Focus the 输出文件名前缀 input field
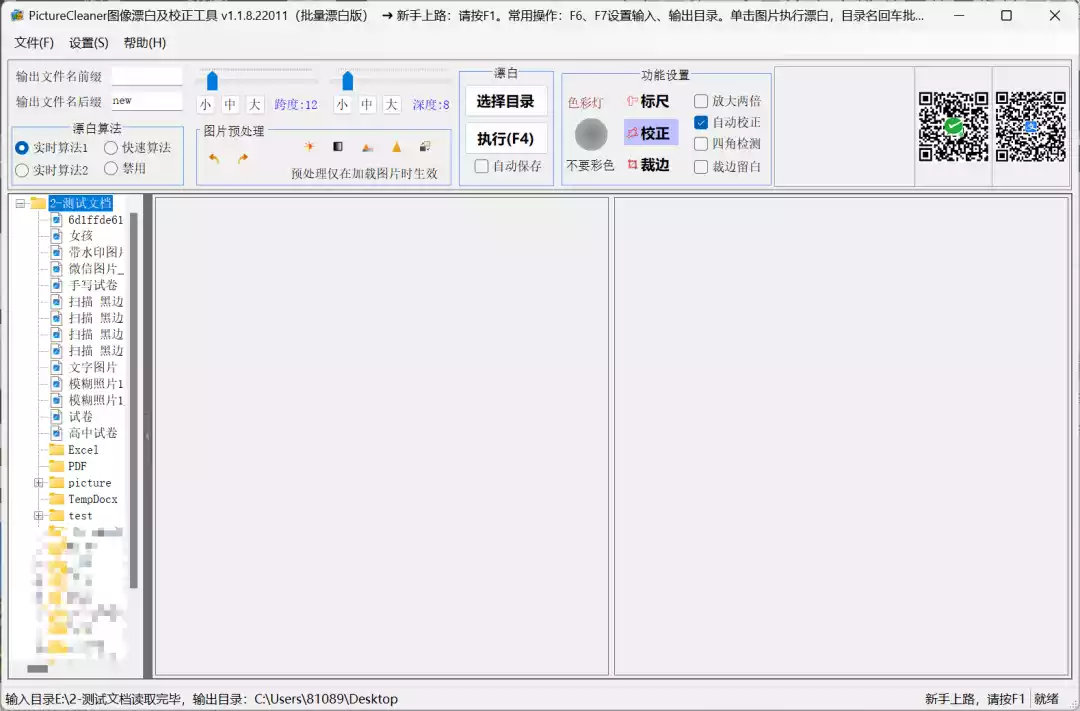1080x711 pixels. (147, 76)
